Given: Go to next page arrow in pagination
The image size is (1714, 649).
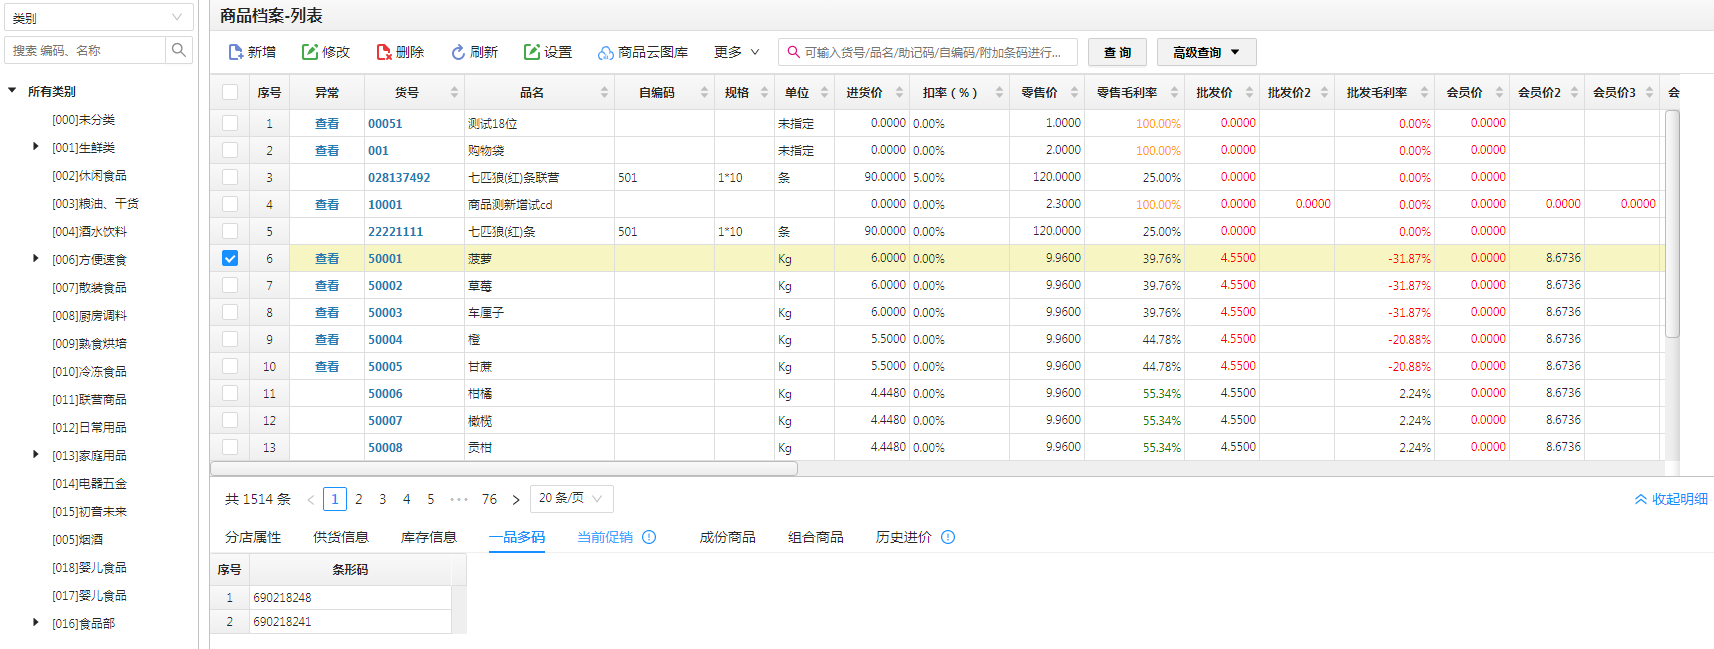Looking at the screenshot, I should point(516,499).
